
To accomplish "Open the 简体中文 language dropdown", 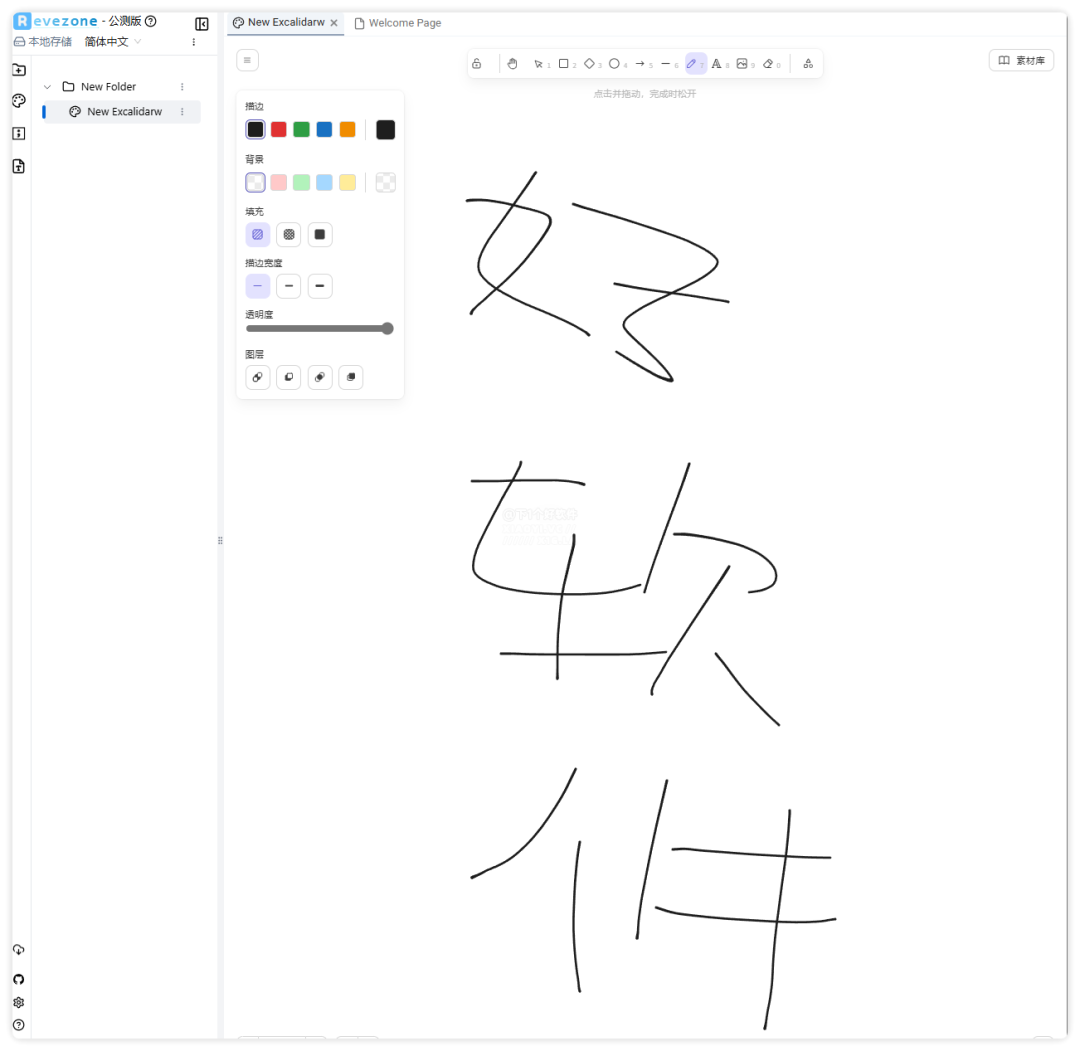I will click(x=108, y=41).
